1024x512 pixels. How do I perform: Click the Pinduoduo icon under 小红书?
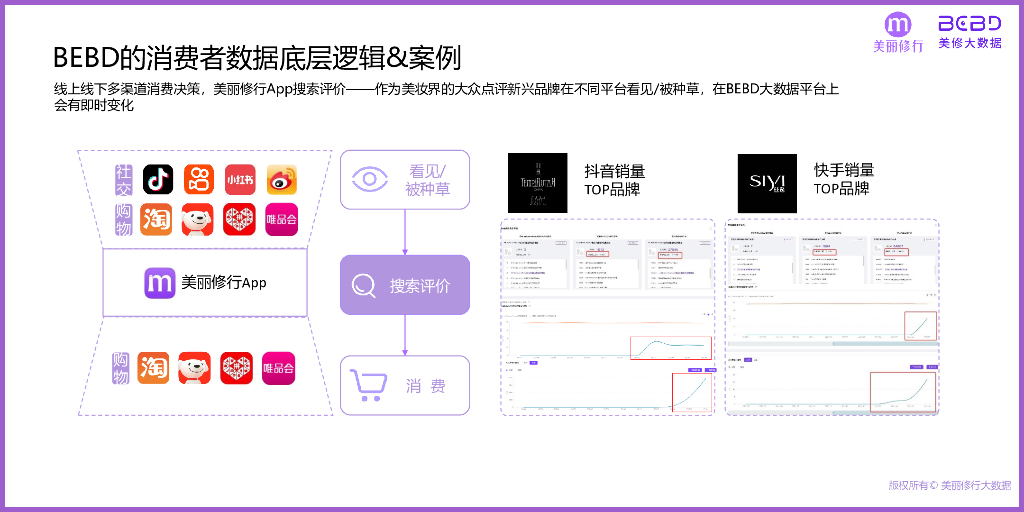[239, 220]
